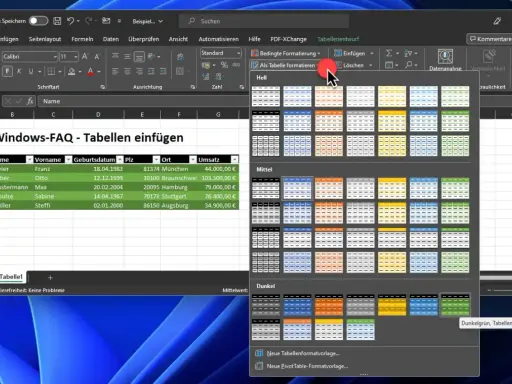Click the bottom align icon
The height and width of the screenshot is (384, 512).
tap(139, 57)
